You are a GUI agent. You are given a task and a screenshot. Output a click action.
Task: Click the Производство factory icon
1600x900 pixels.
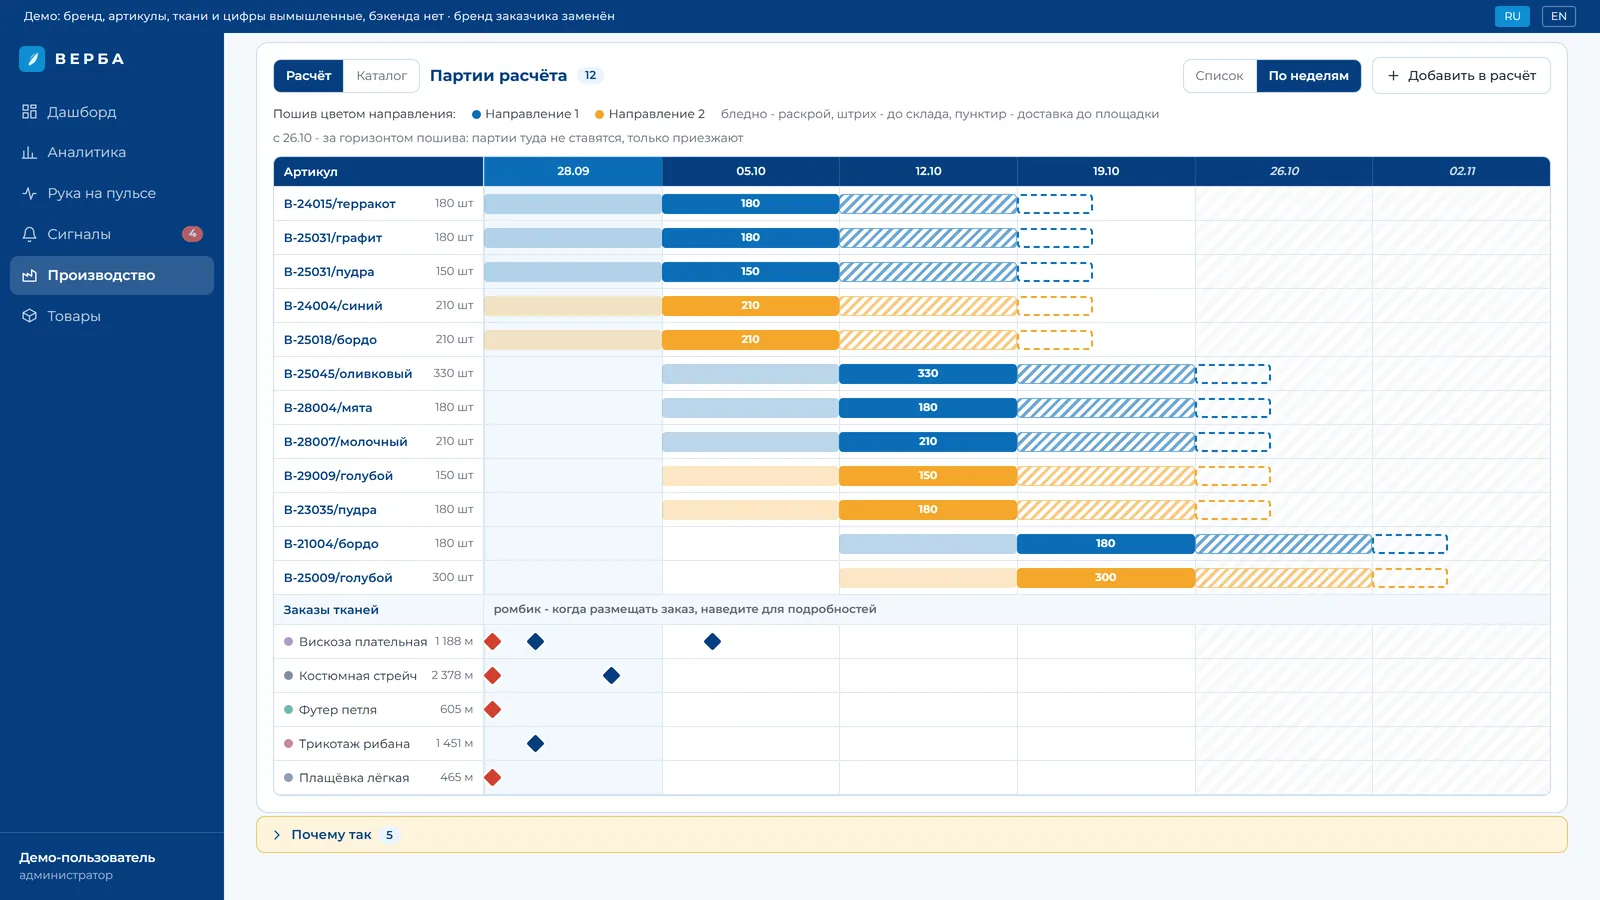pos(29,275)
